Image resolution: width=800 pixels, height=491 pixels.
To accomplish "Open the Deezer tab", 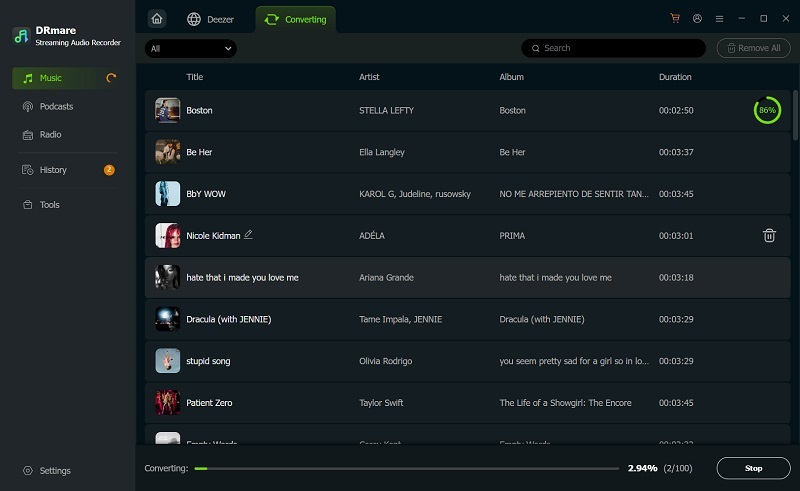I will (x=210, y=19).
